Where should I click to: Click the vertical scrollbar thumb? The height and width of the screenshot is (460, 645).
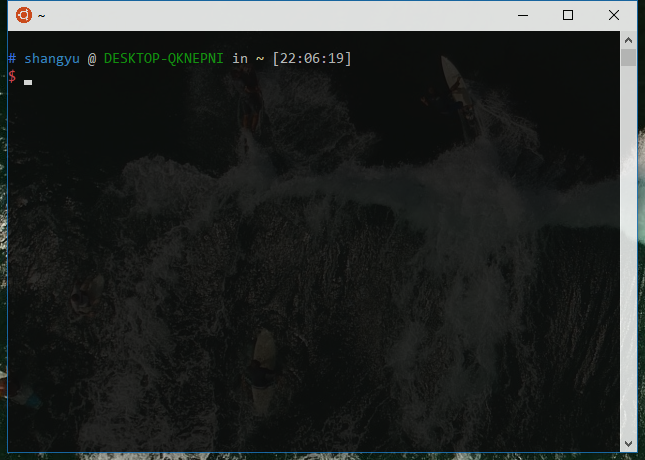pyautogui.click(x=628, y=57)
